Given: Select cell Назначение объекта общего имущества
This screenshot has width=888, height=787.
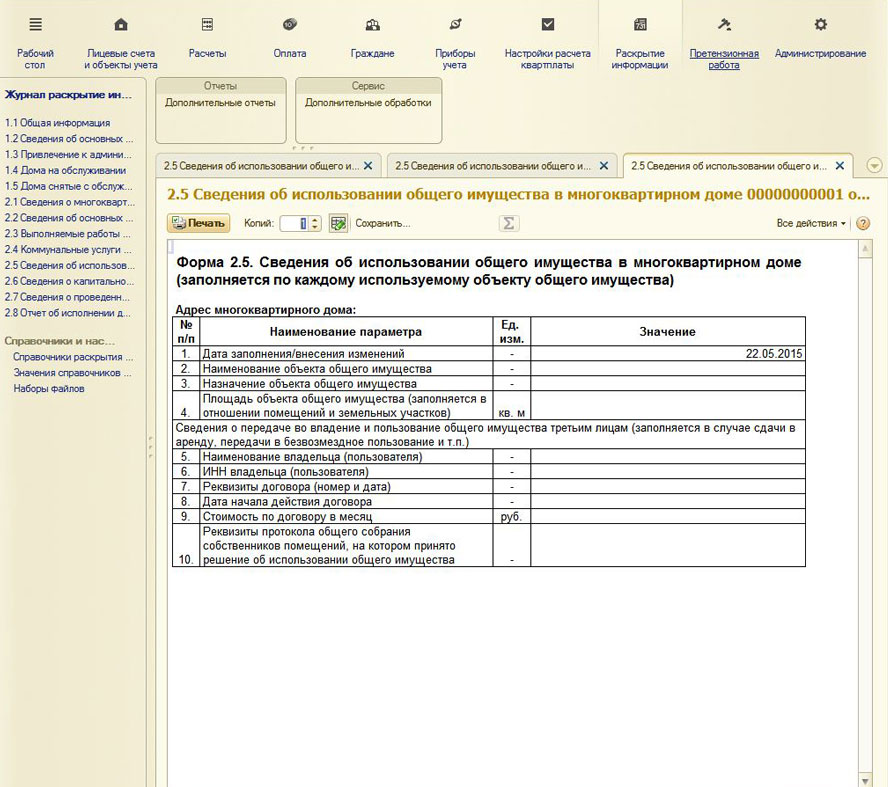Looking at the screenshot, I should click(346, 383).
